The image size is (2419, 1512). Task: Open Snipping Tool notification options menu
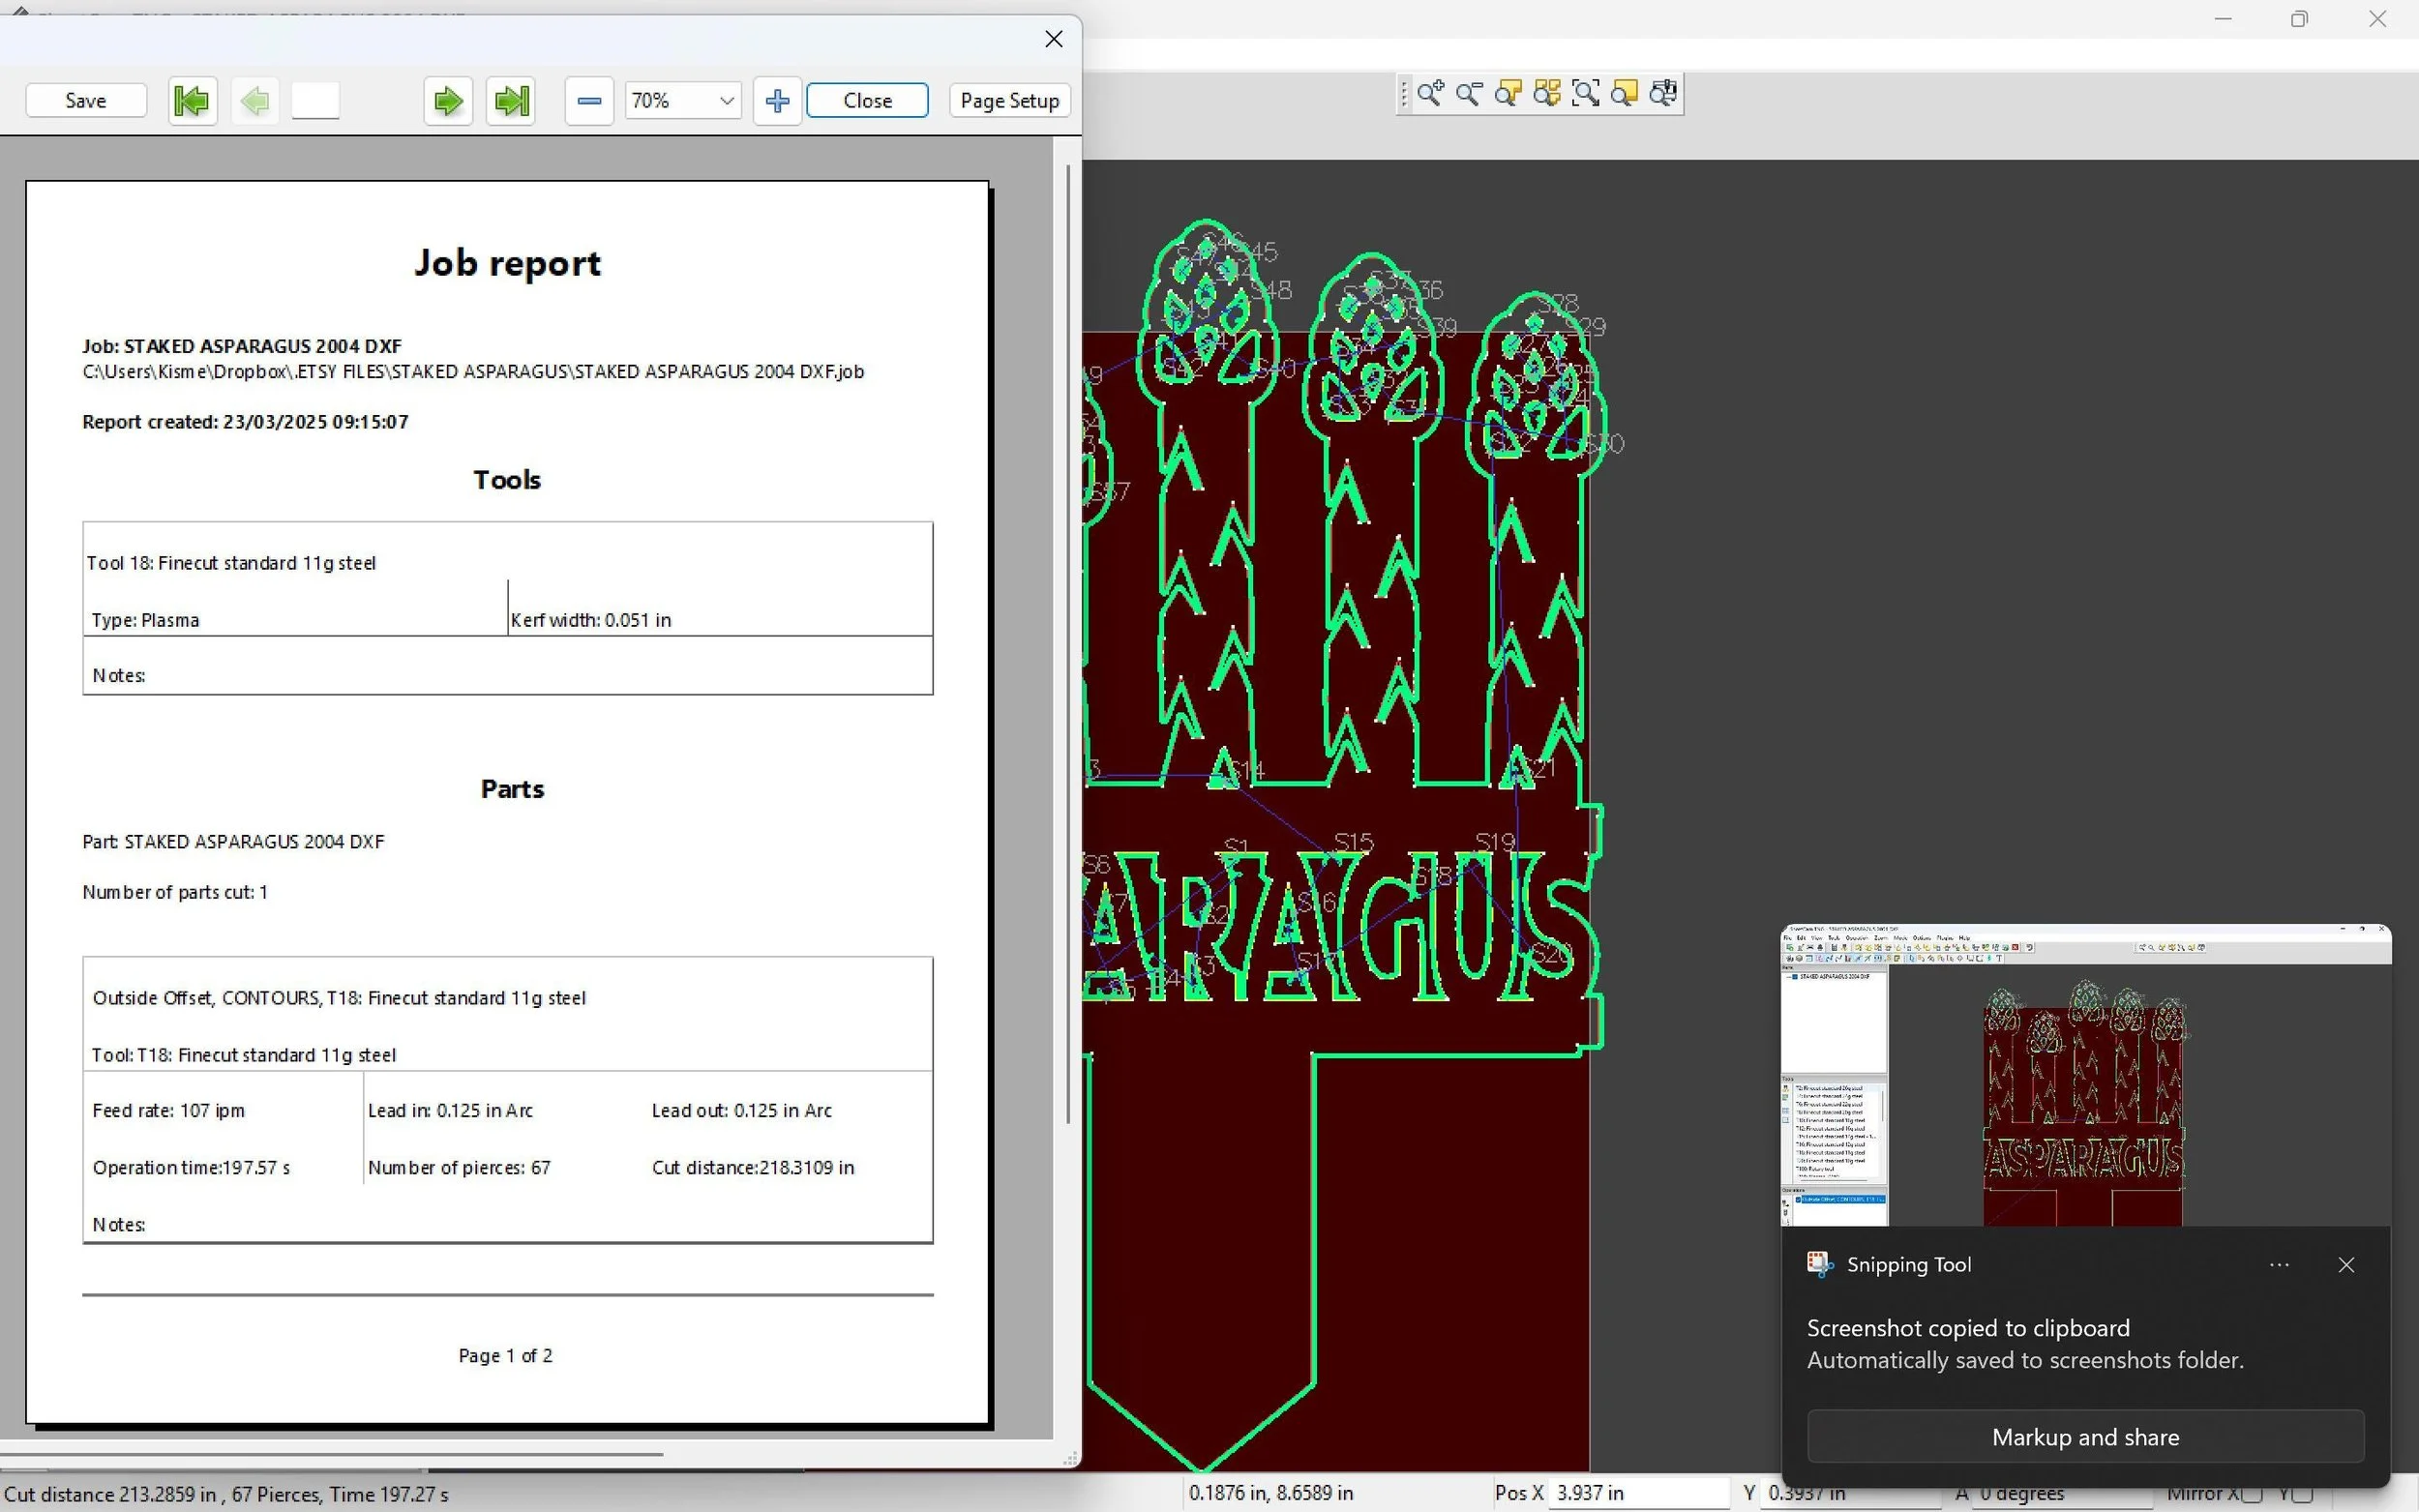click(x=2279, y=1265)
